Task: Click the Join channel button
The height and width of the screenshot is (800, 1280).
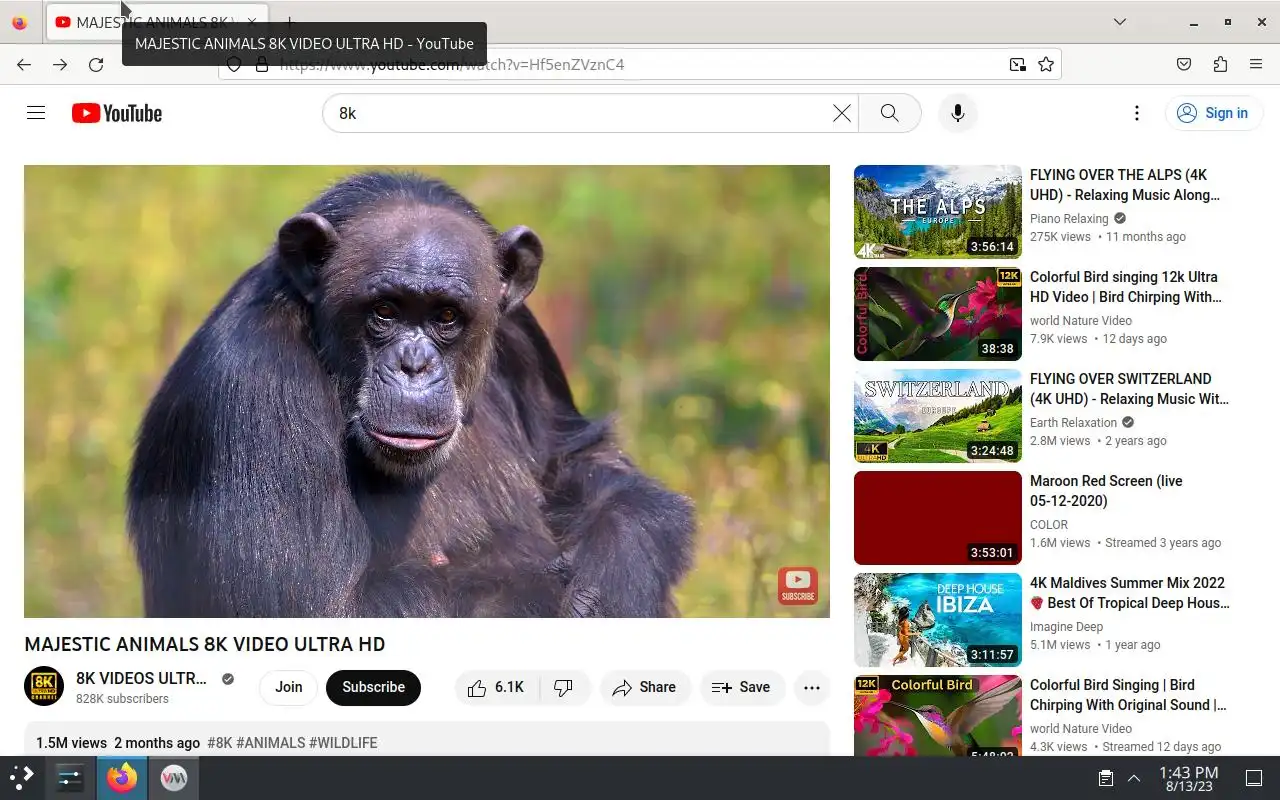Action: coord(289,687)
